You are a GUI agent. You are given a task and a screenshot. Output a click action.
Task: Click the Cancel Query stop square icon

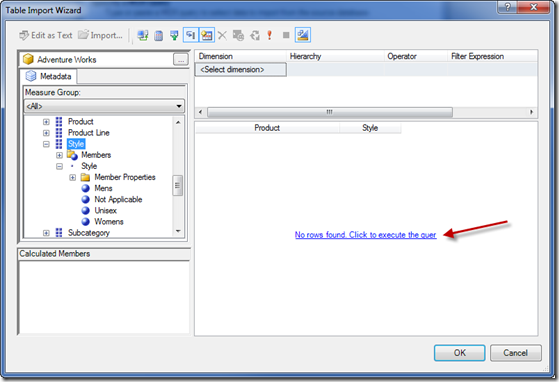[286, 35]
